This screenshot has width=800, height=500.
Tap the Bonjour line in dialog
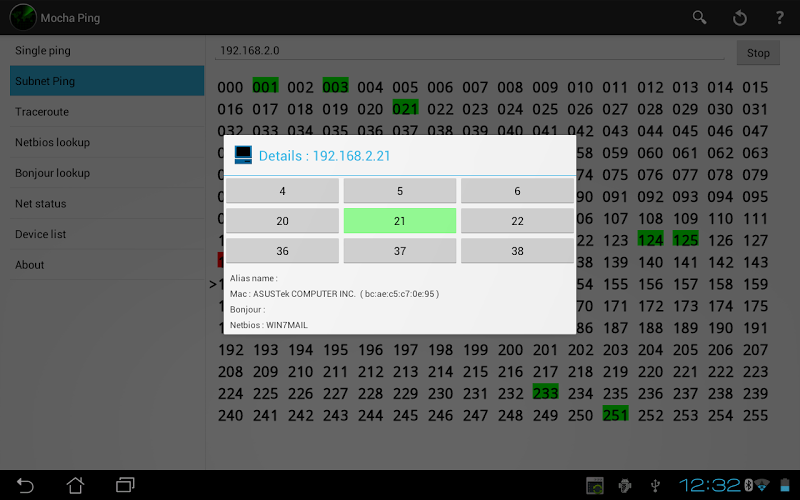coord(247,310)
